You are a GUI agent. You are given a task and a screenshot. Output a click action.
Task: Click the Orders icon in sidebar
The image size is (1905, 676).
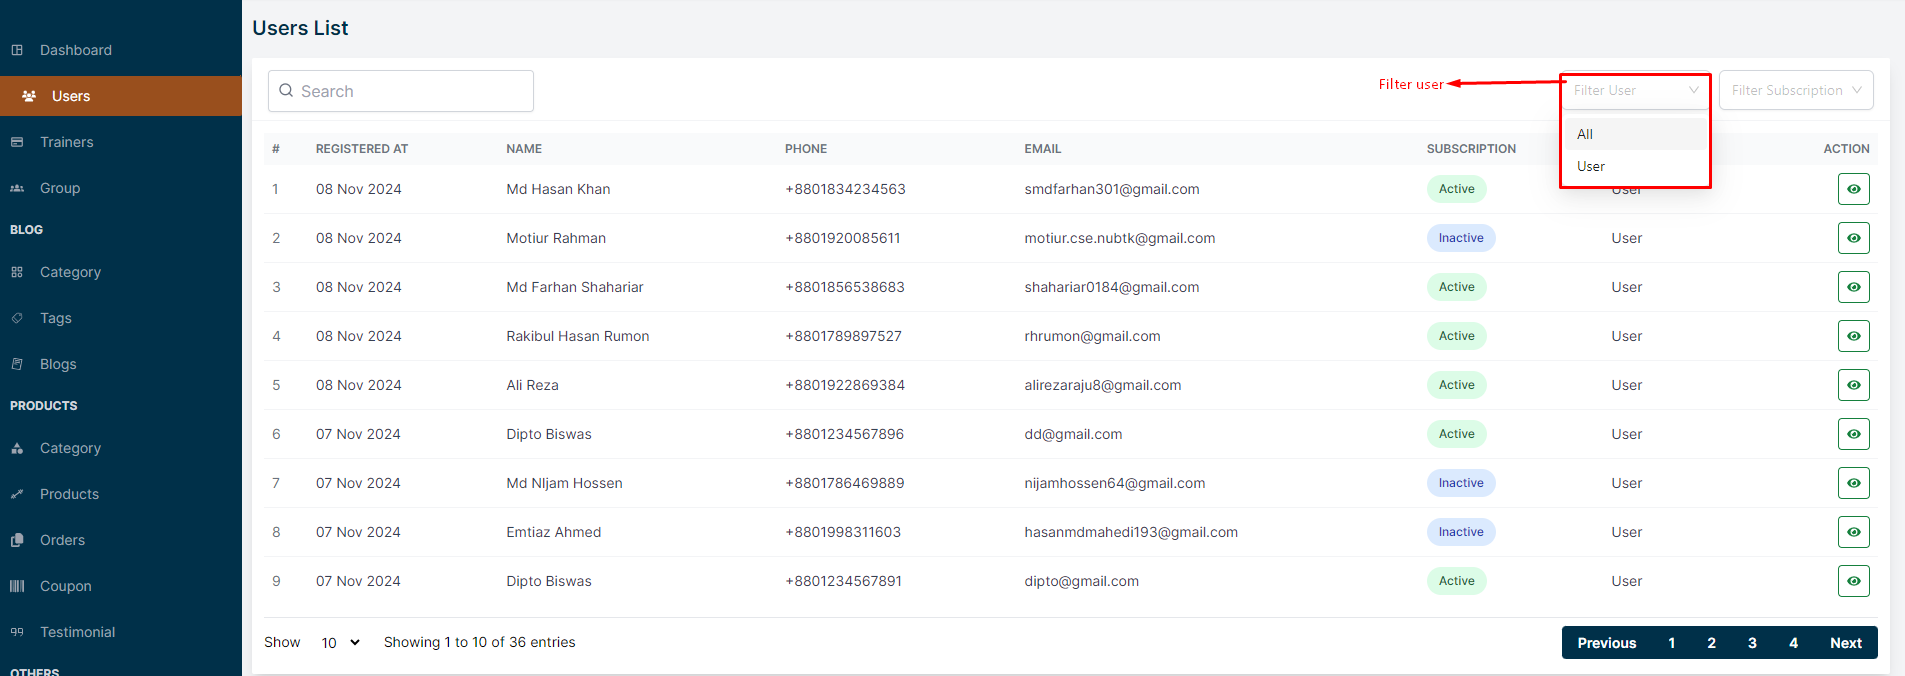click(x=17, y=540)
